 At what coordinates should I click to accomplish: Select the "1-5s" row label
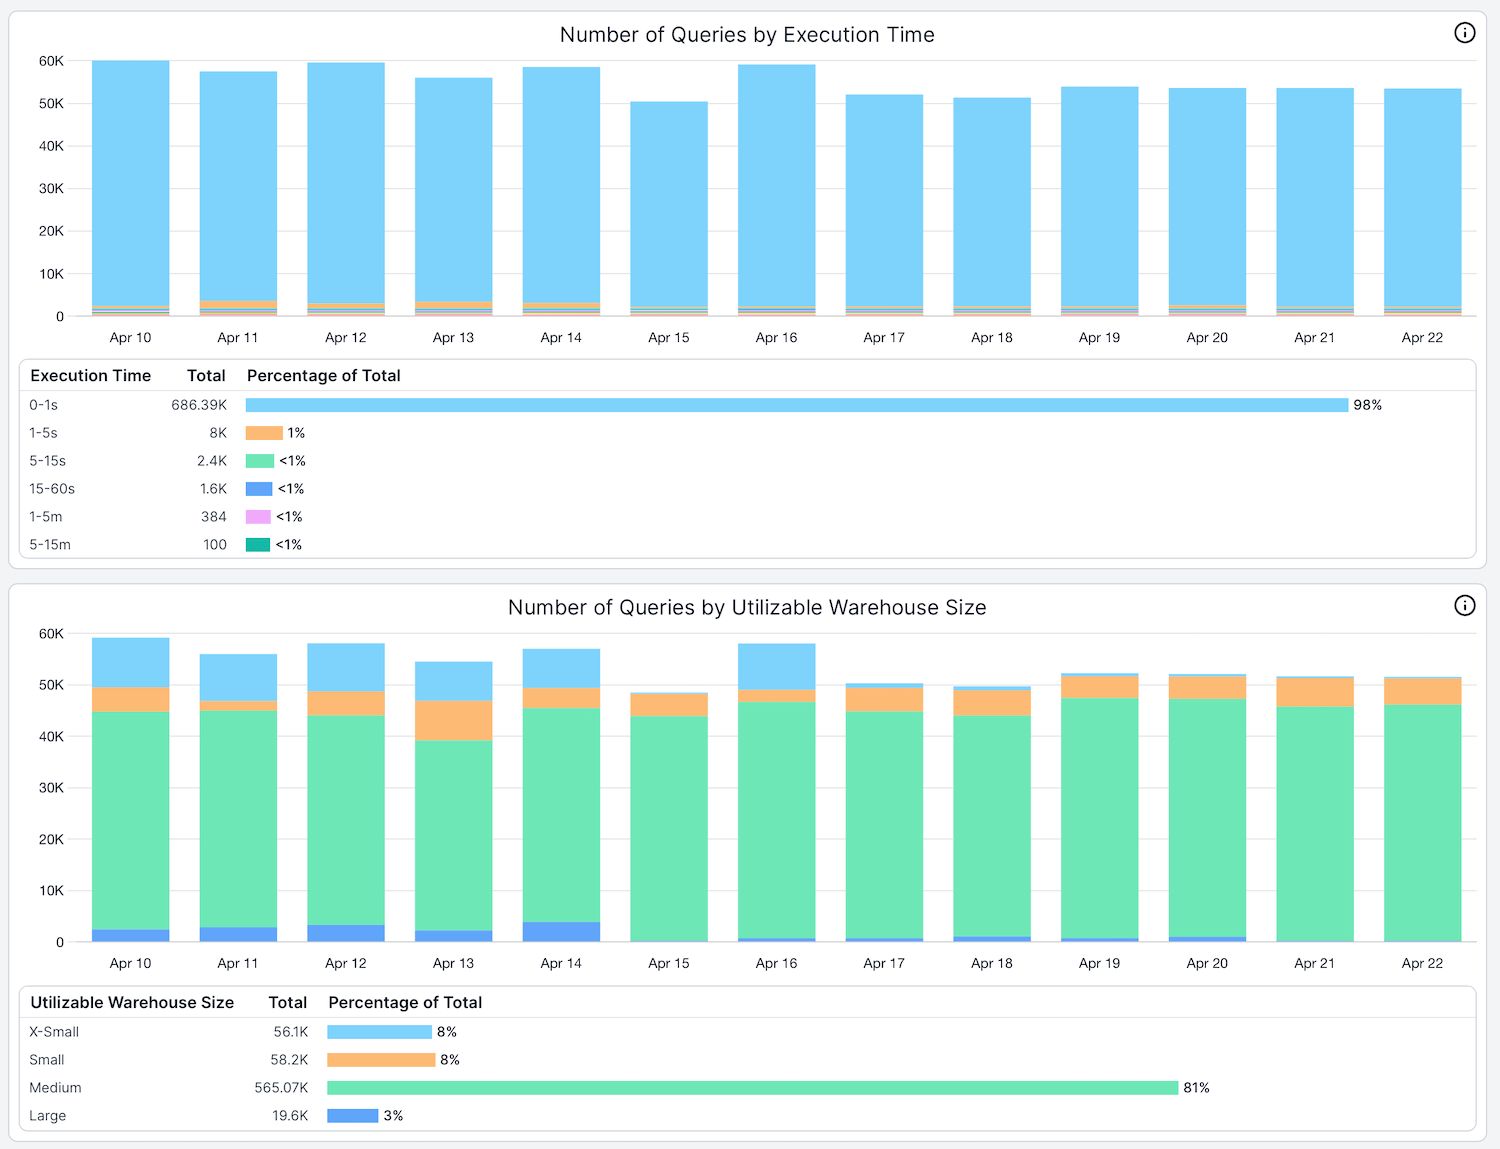pos(43,433)
